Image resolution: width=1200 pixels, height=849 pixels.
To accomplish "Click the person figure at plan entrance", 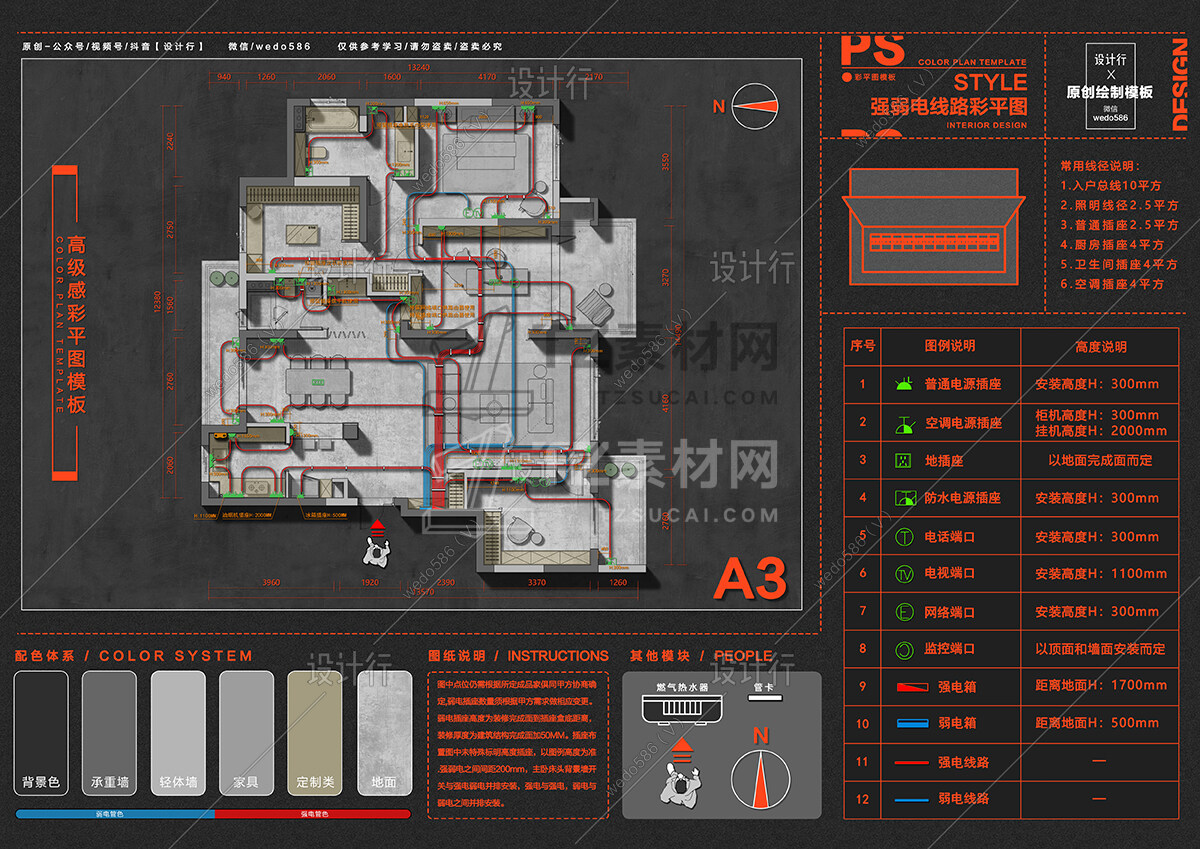I will [x=378, y=549].
